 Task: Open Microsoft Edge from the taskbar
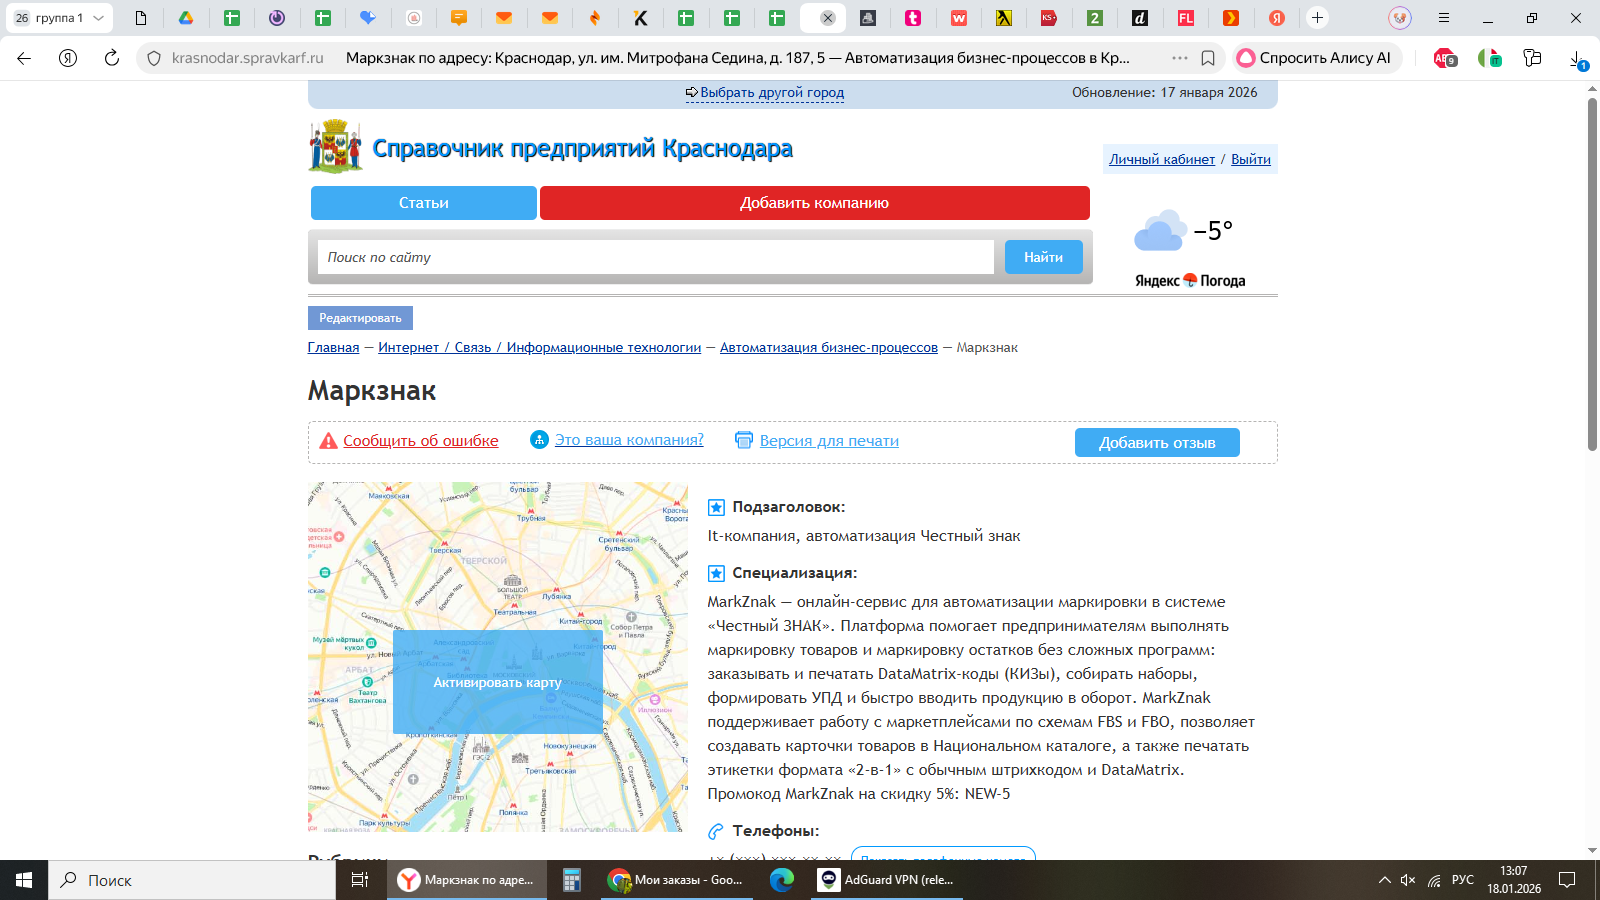(x=782, y=880)
